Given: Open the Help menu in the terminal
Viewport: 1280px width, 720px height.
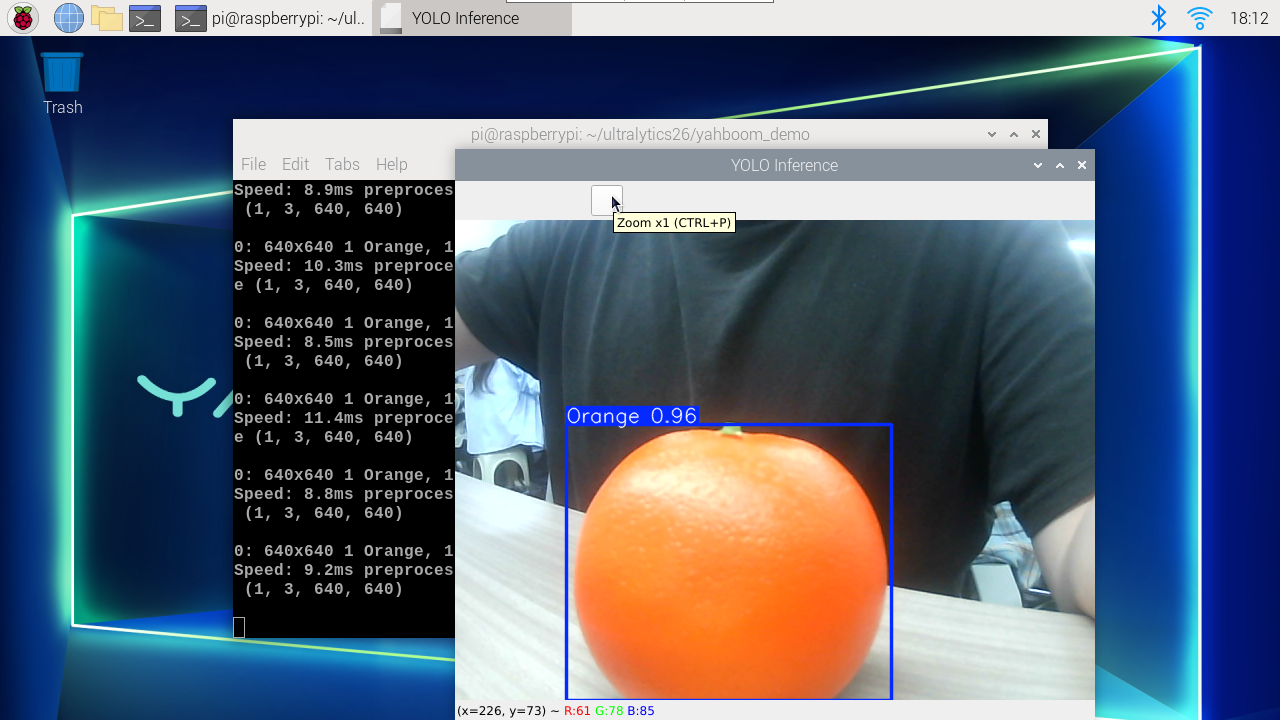Looking at the screenshot, I should [391, 164].
